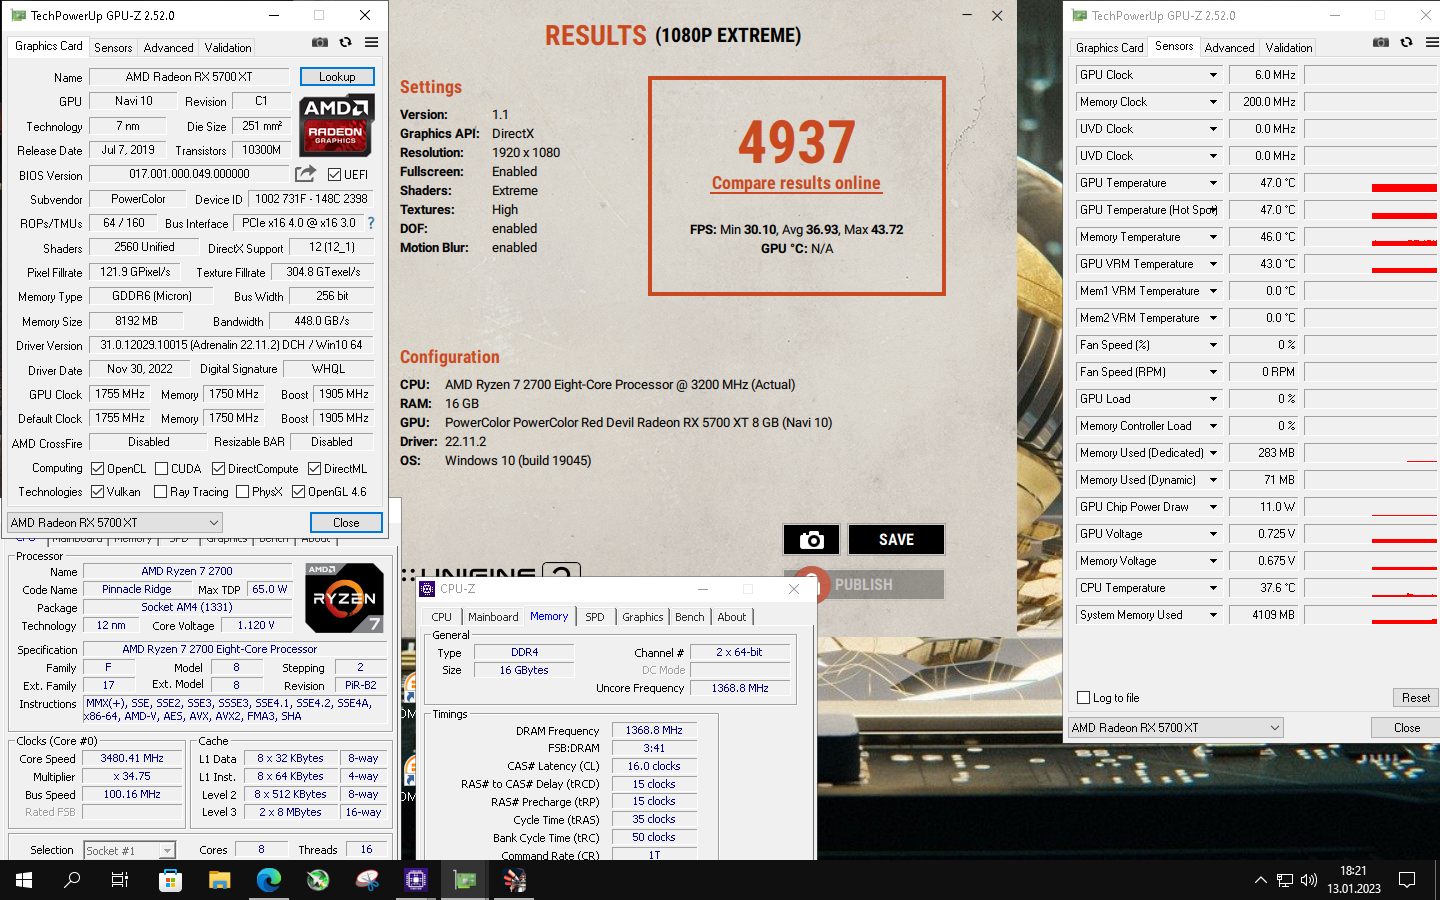Image resolution: width=1440 pixels, height=900 pixels.
Task: Open Task View on taskbar
Action: point(120,880)
